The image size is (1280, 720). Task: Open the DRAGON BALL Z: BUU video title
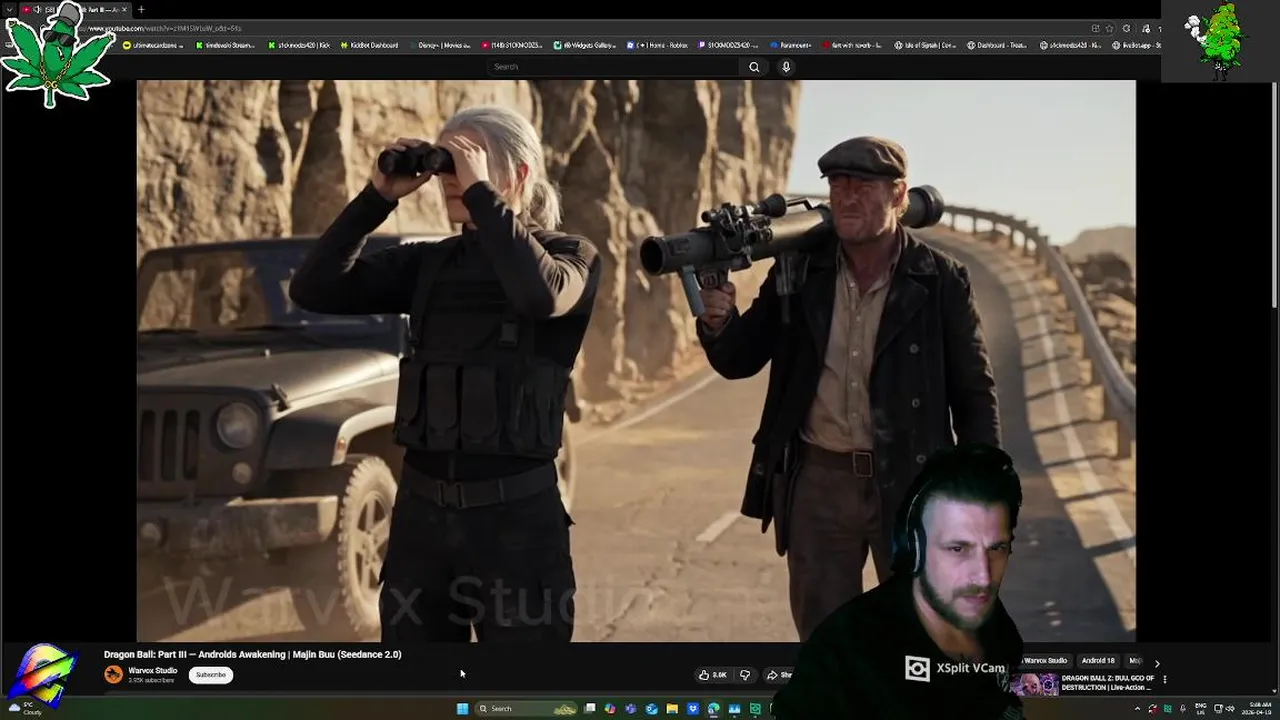1107,683
